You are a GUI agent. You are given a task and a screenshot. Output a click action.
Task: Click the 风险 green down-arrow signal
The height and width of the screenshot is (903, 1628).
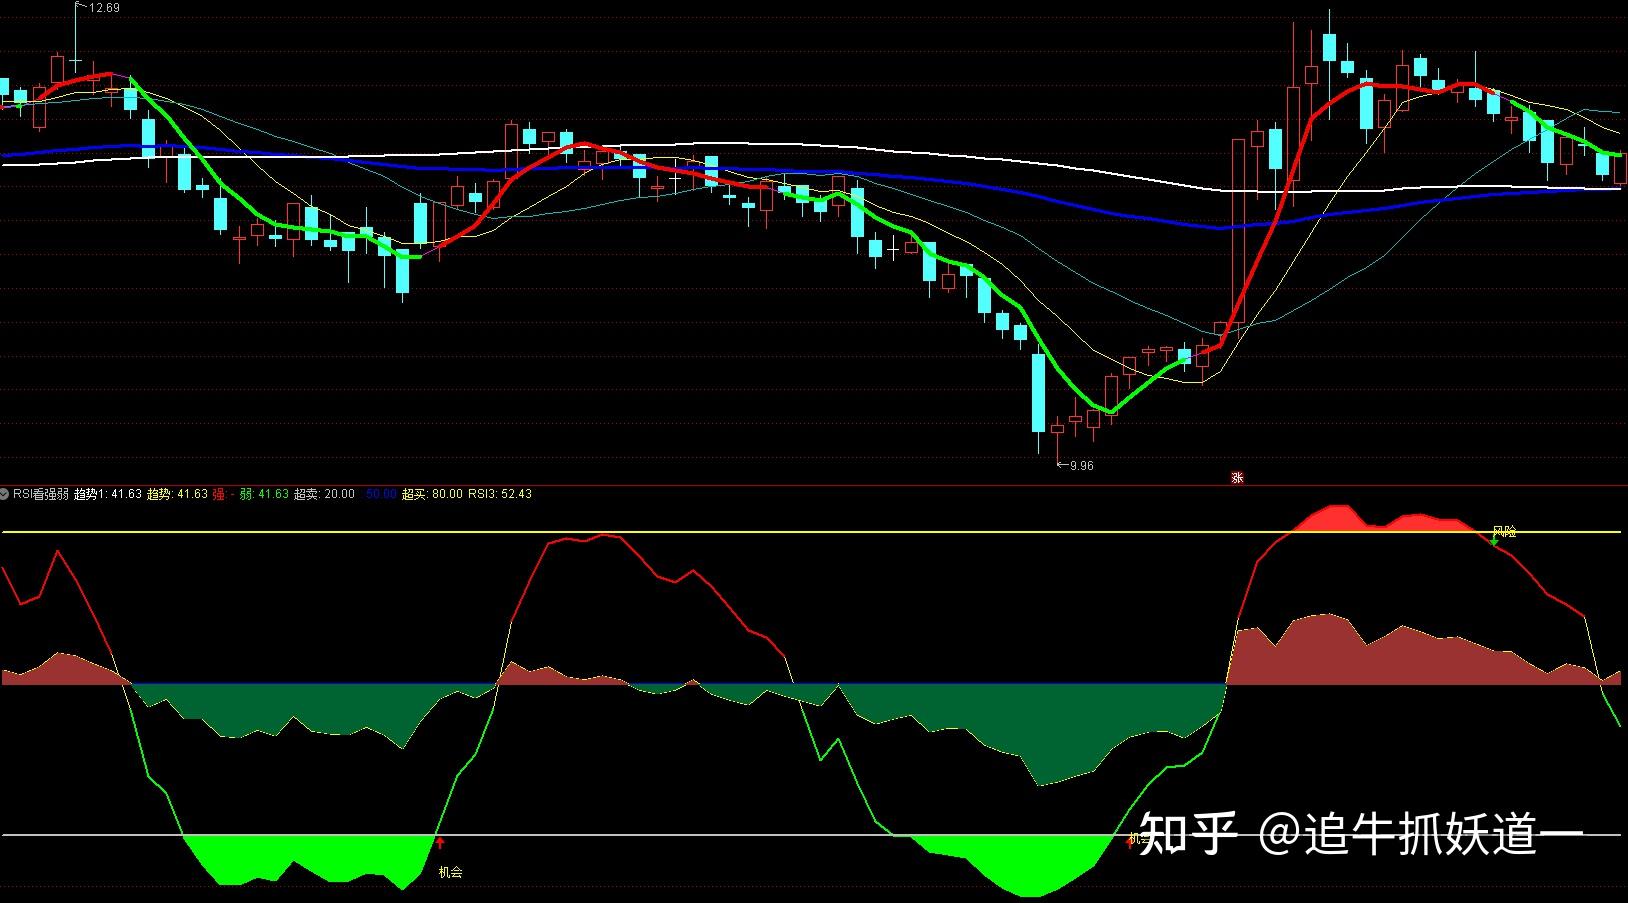click(1494, 540)
